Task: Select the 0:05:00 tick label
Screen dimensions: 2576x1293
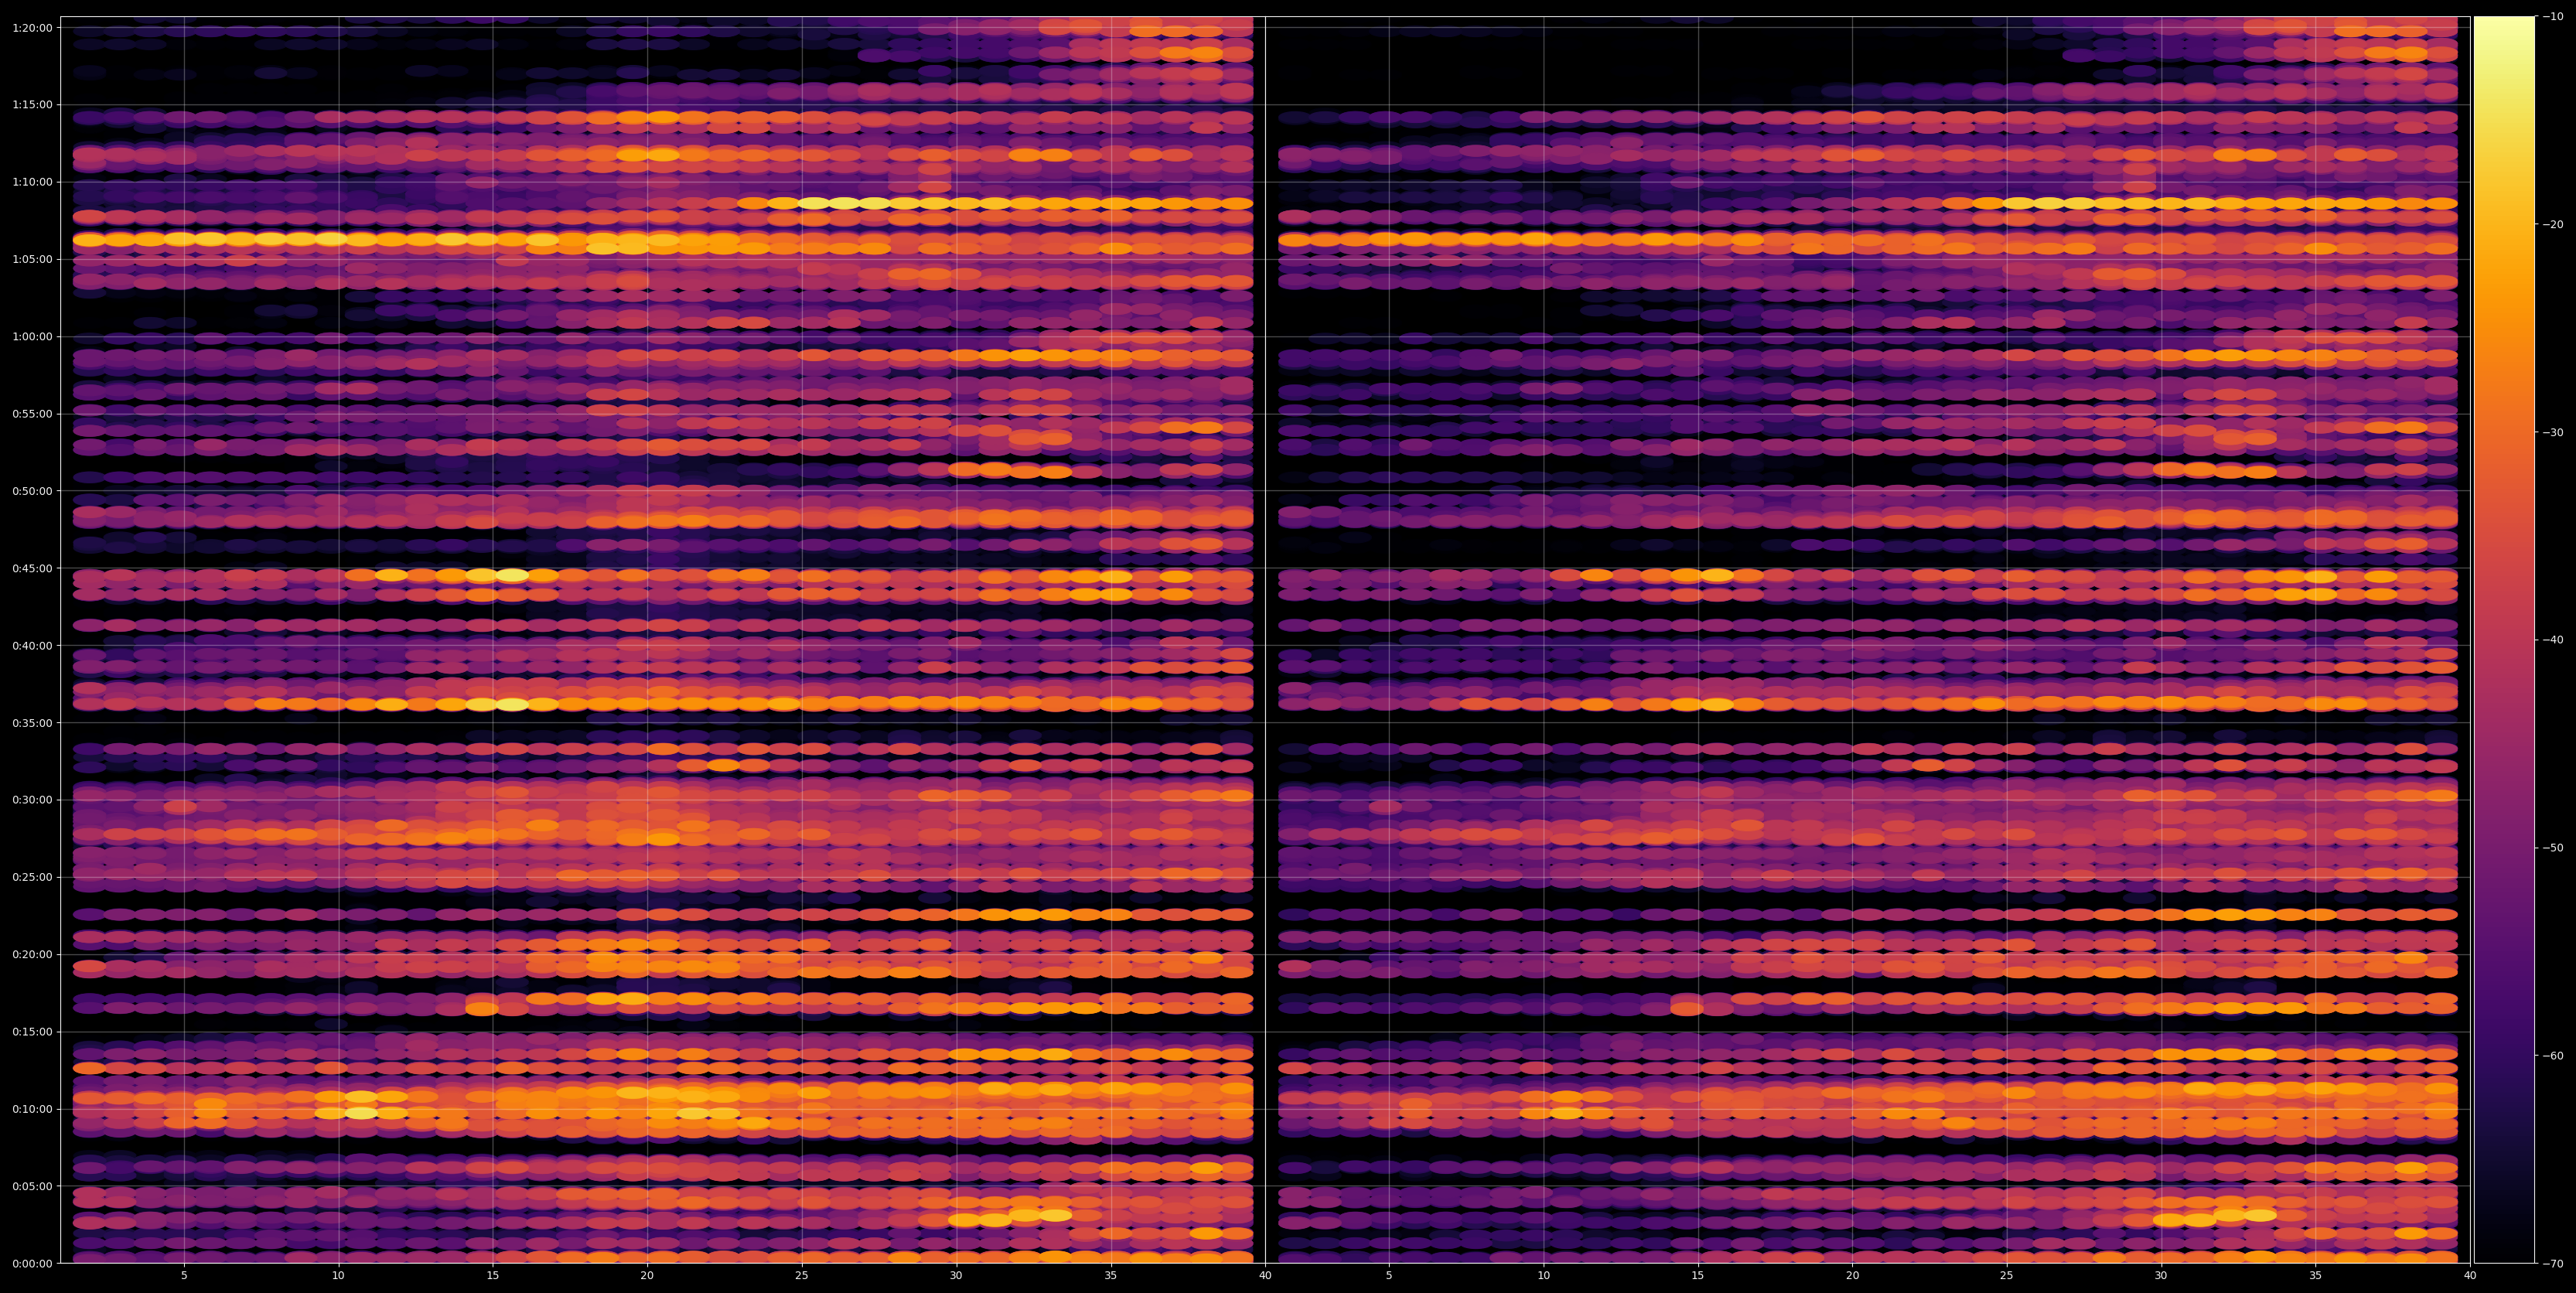Action: click(32, 1186)
